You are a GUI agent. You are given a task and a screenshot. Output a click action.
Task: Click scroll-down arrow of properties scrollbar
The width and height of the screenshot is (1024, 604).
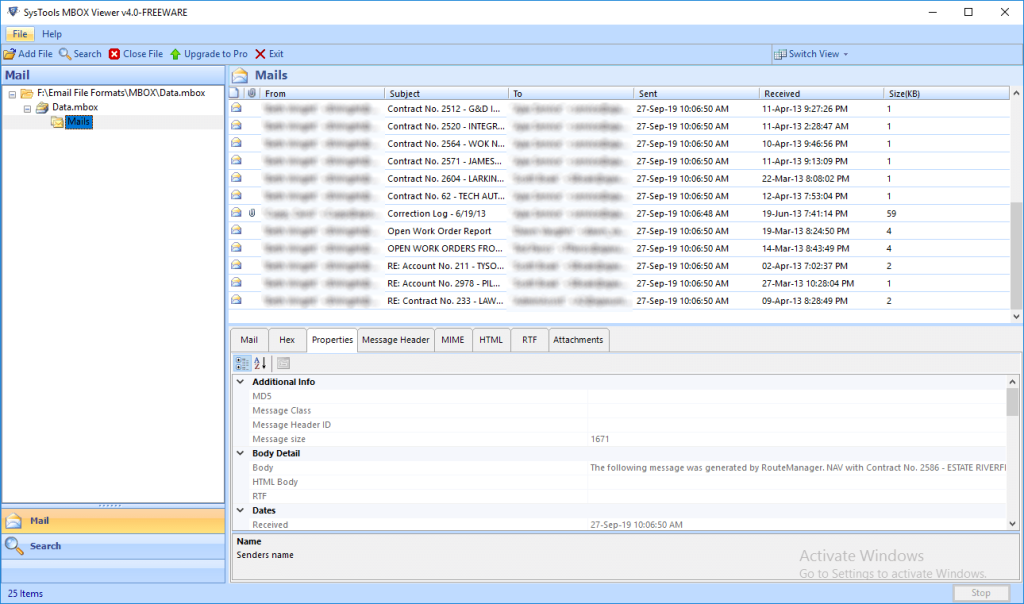pos(1012,524)
